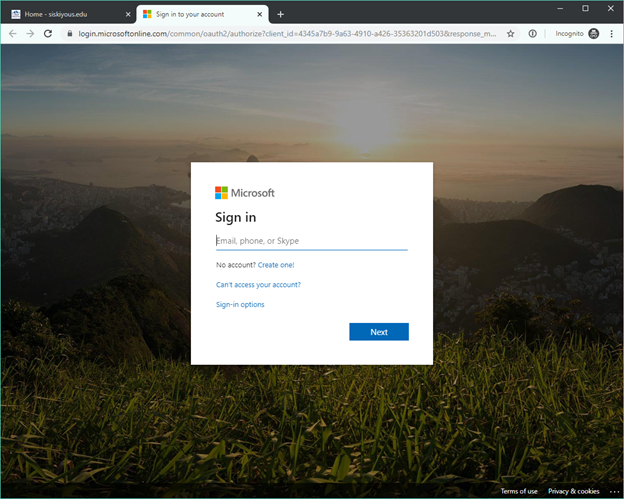Click the Sign in heading text

pyautogui.click(x=236, y=217)
